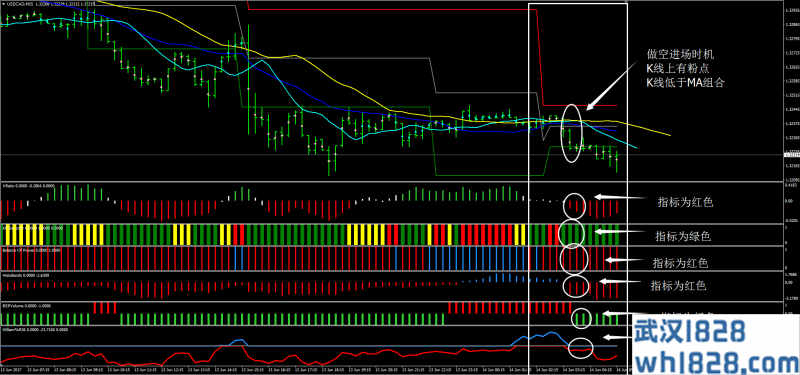This screenshot has height=375, width=800.
Task: Click the current price tag on the right axis
Action: 791,154
